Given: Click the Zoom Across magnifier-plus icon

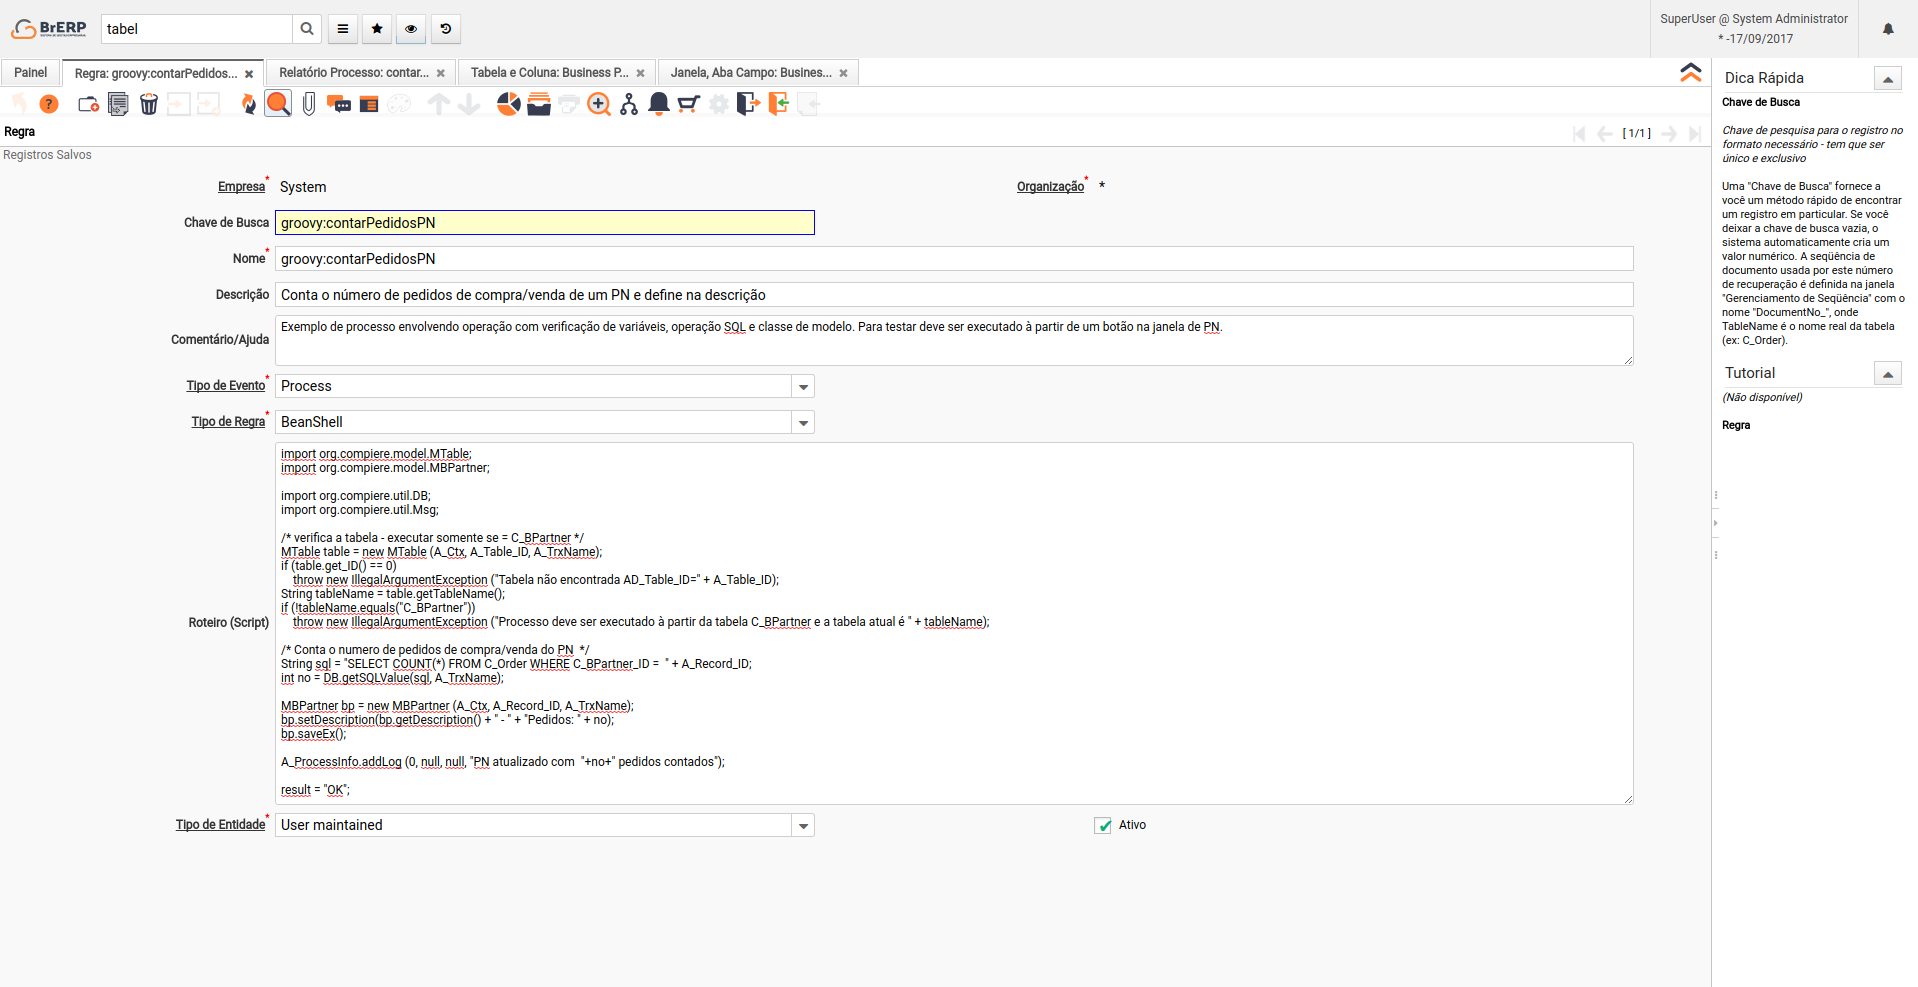Looking at the screenshot, I should [598, 104].
